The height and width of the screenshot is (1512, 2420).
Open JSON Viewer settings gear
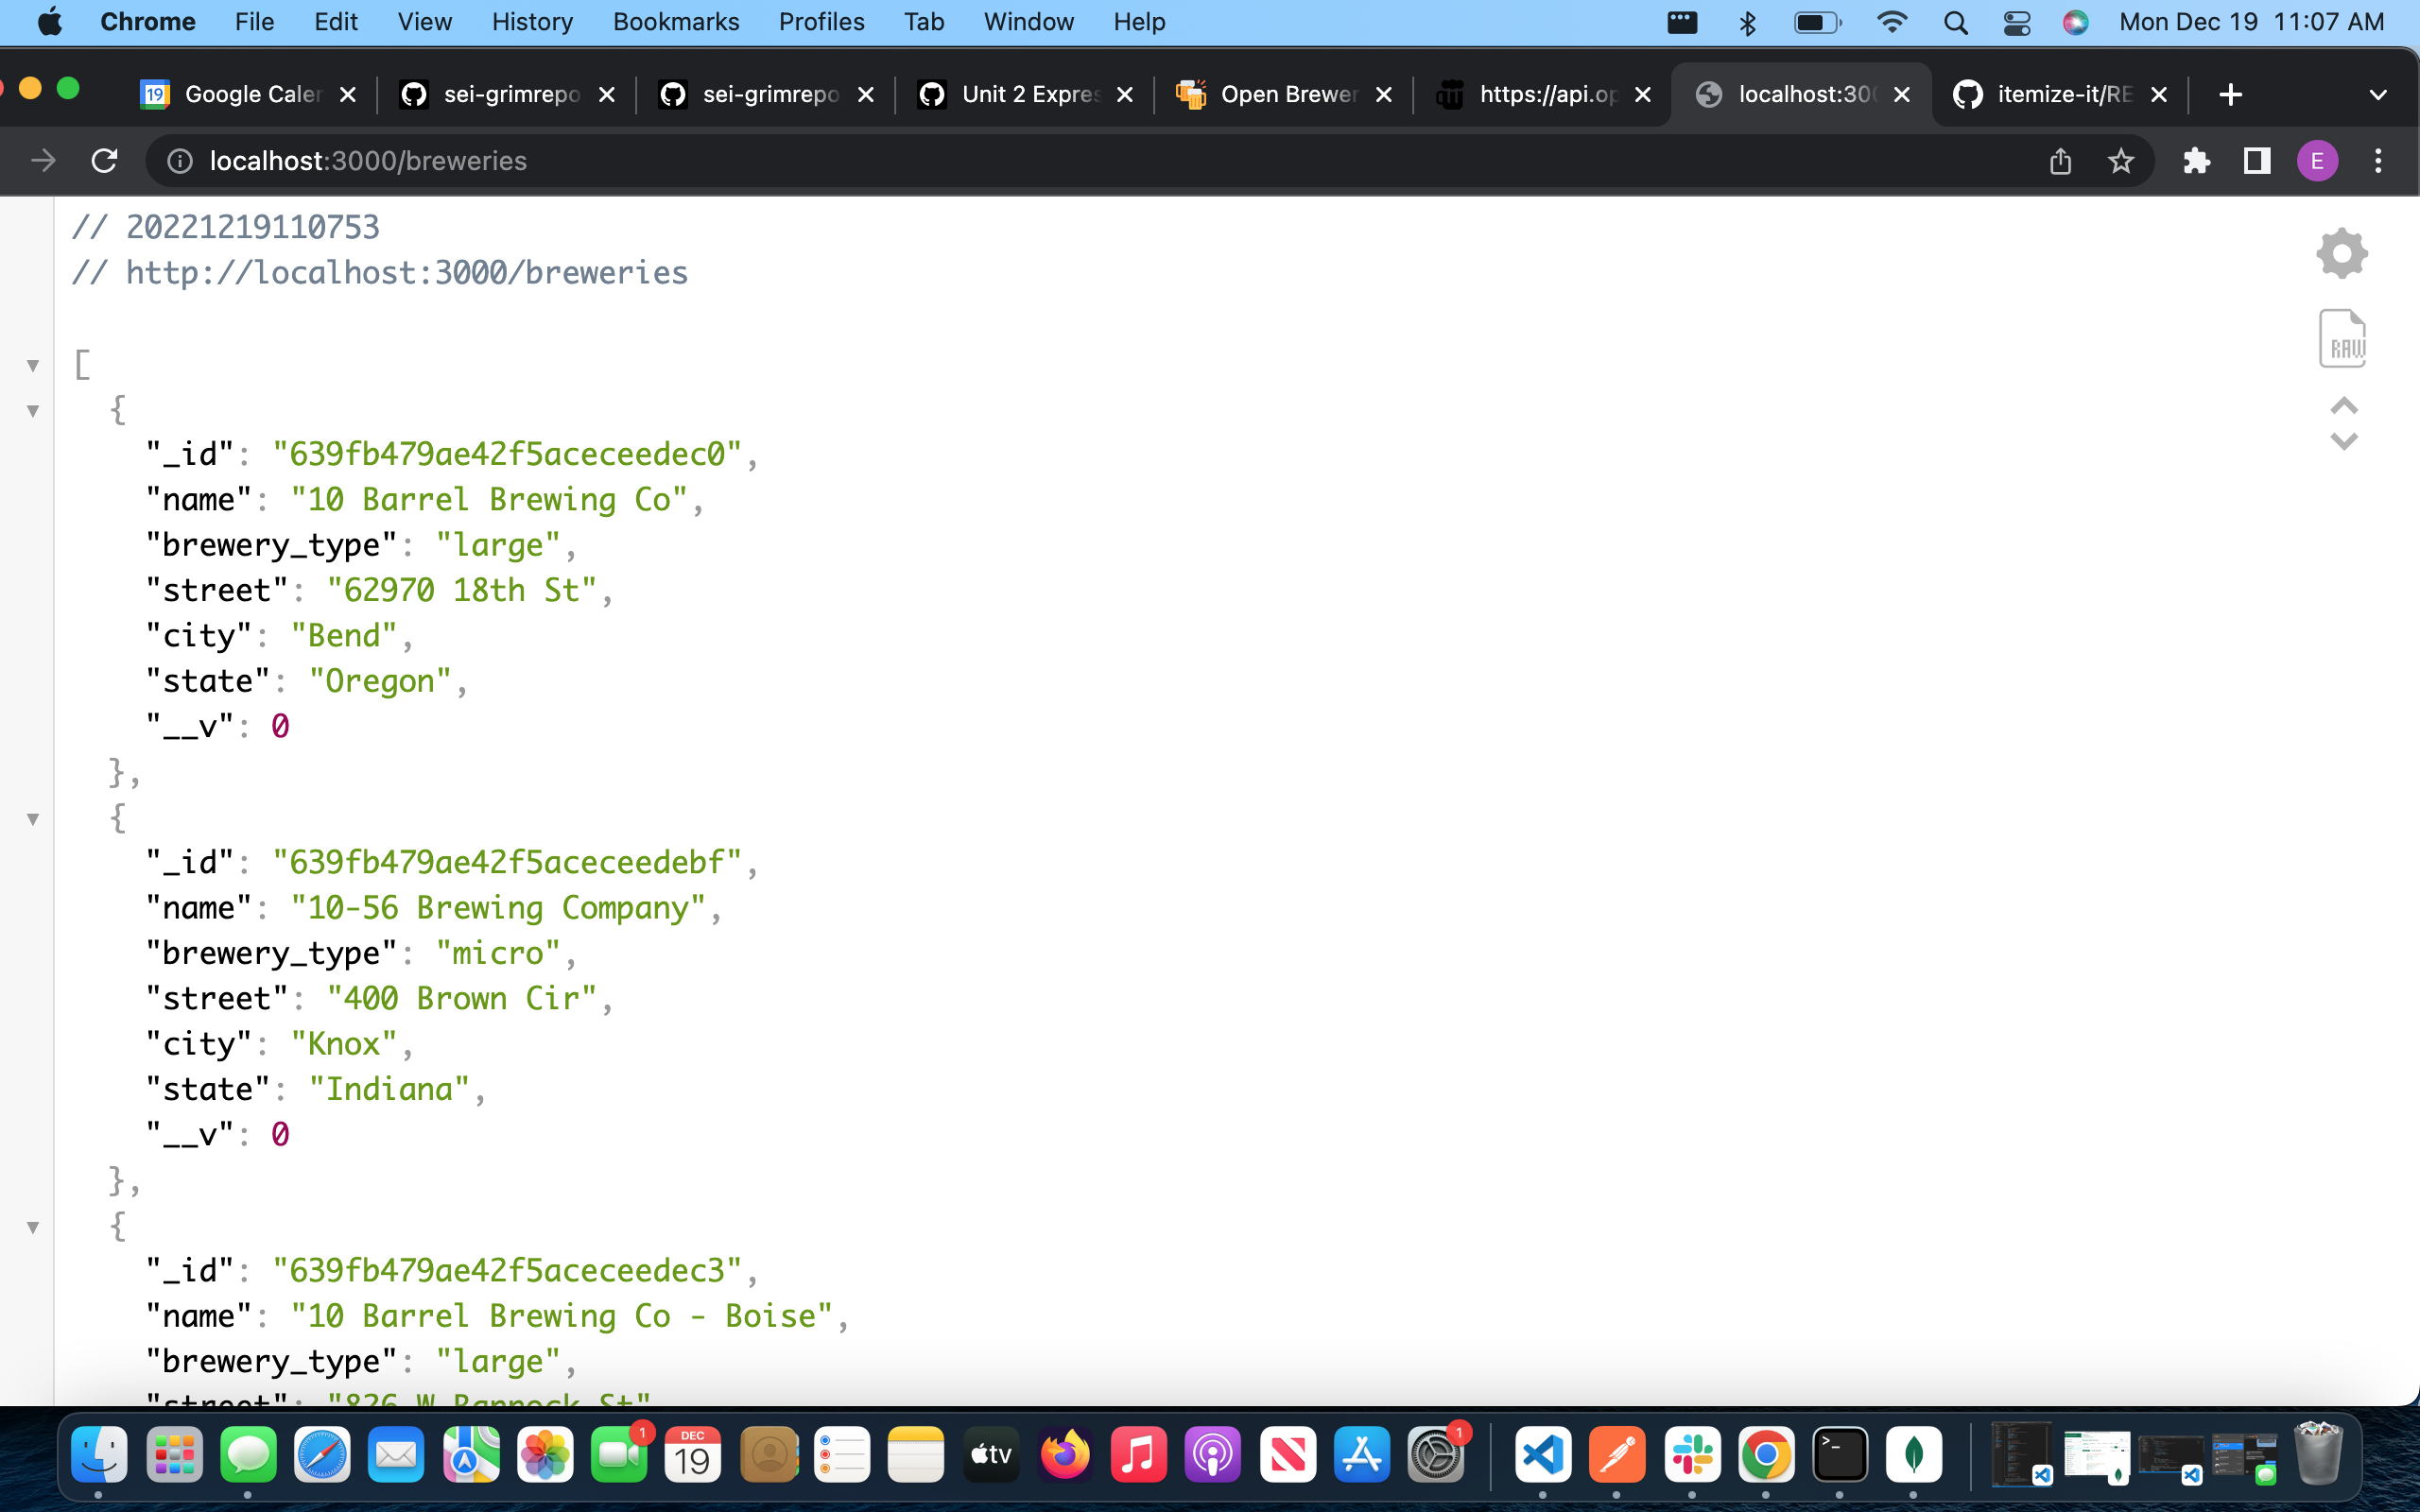(2341, 253)
